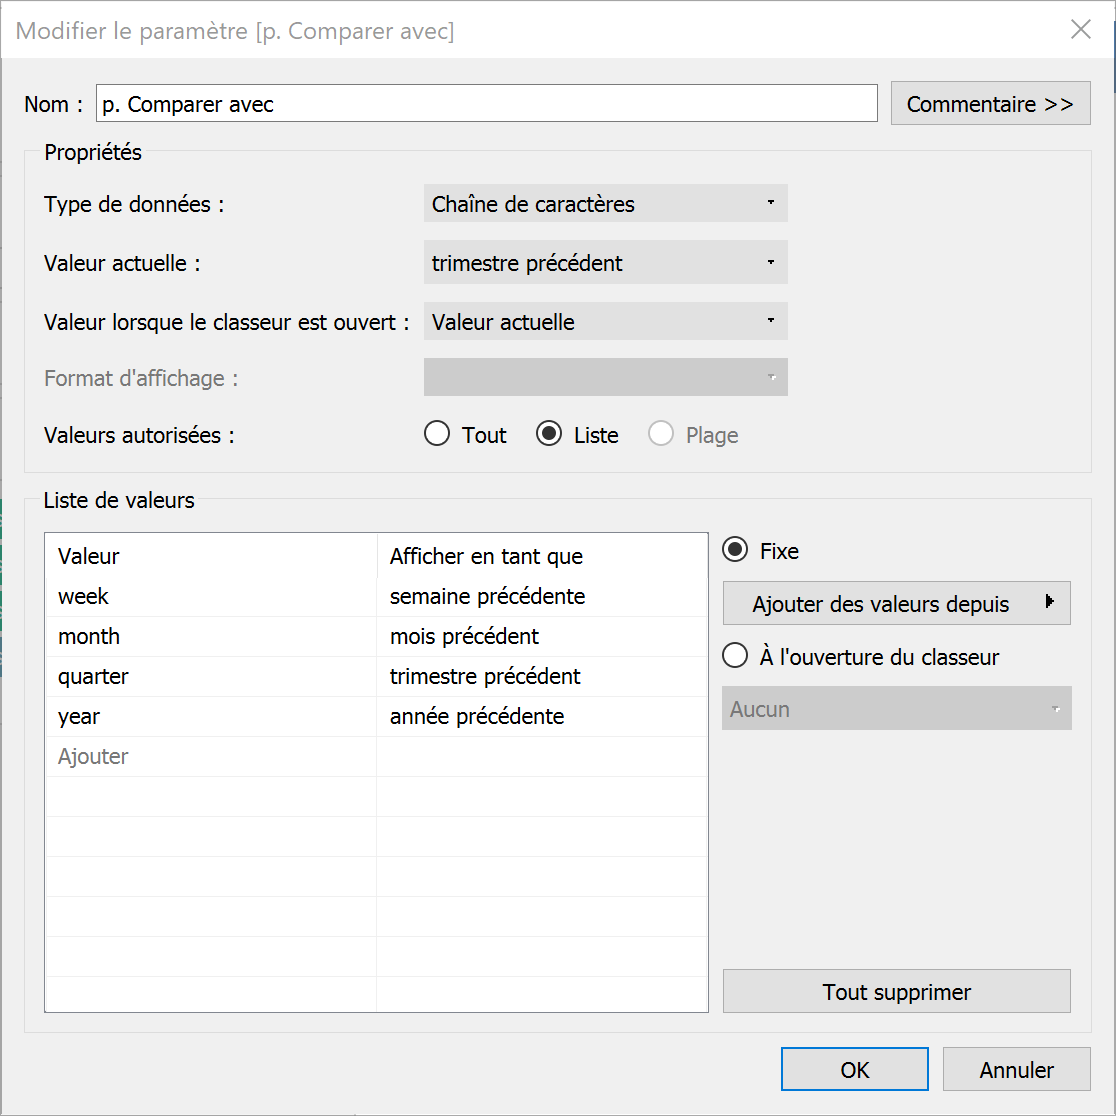Select the quarter value cell
The height and width of the screenshot is (1116, 1116).
(x=211, y=676)
